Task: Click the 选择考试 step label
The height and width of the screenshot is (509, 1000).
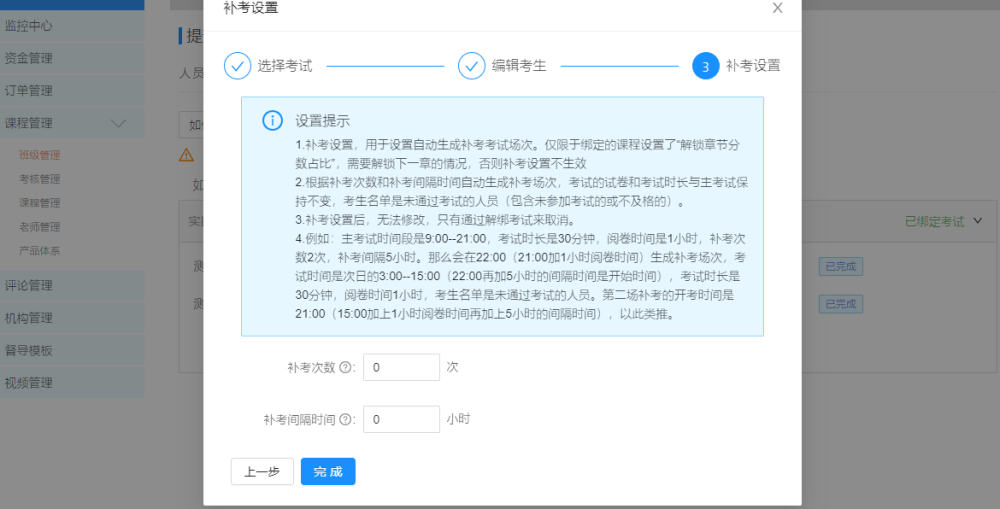Action: click(x=285, y=66)
